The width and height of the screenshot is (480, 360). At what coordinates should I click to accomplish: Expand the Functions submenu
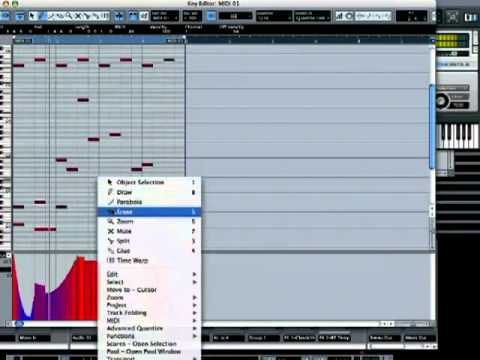point(149,336)
